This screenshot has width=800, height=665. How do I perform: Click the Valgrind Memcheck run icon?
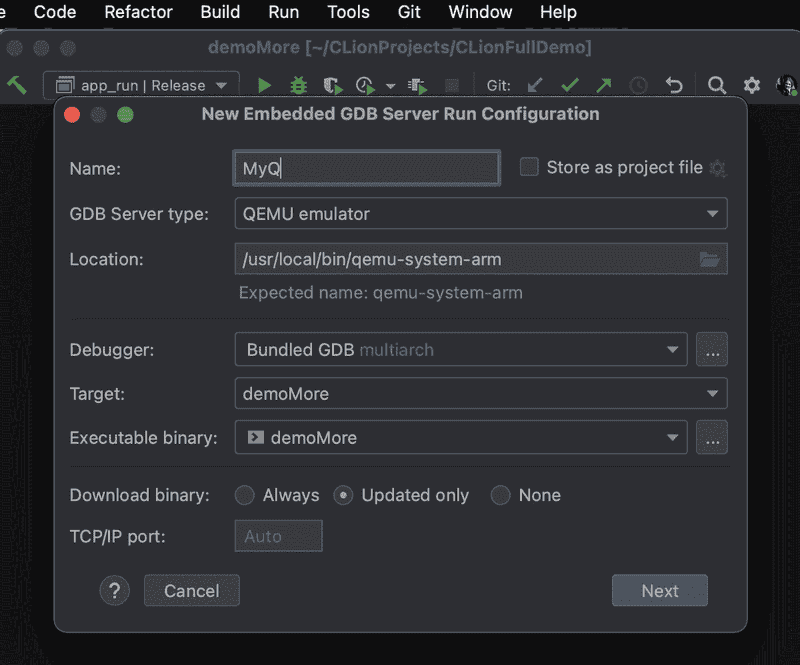417,86
